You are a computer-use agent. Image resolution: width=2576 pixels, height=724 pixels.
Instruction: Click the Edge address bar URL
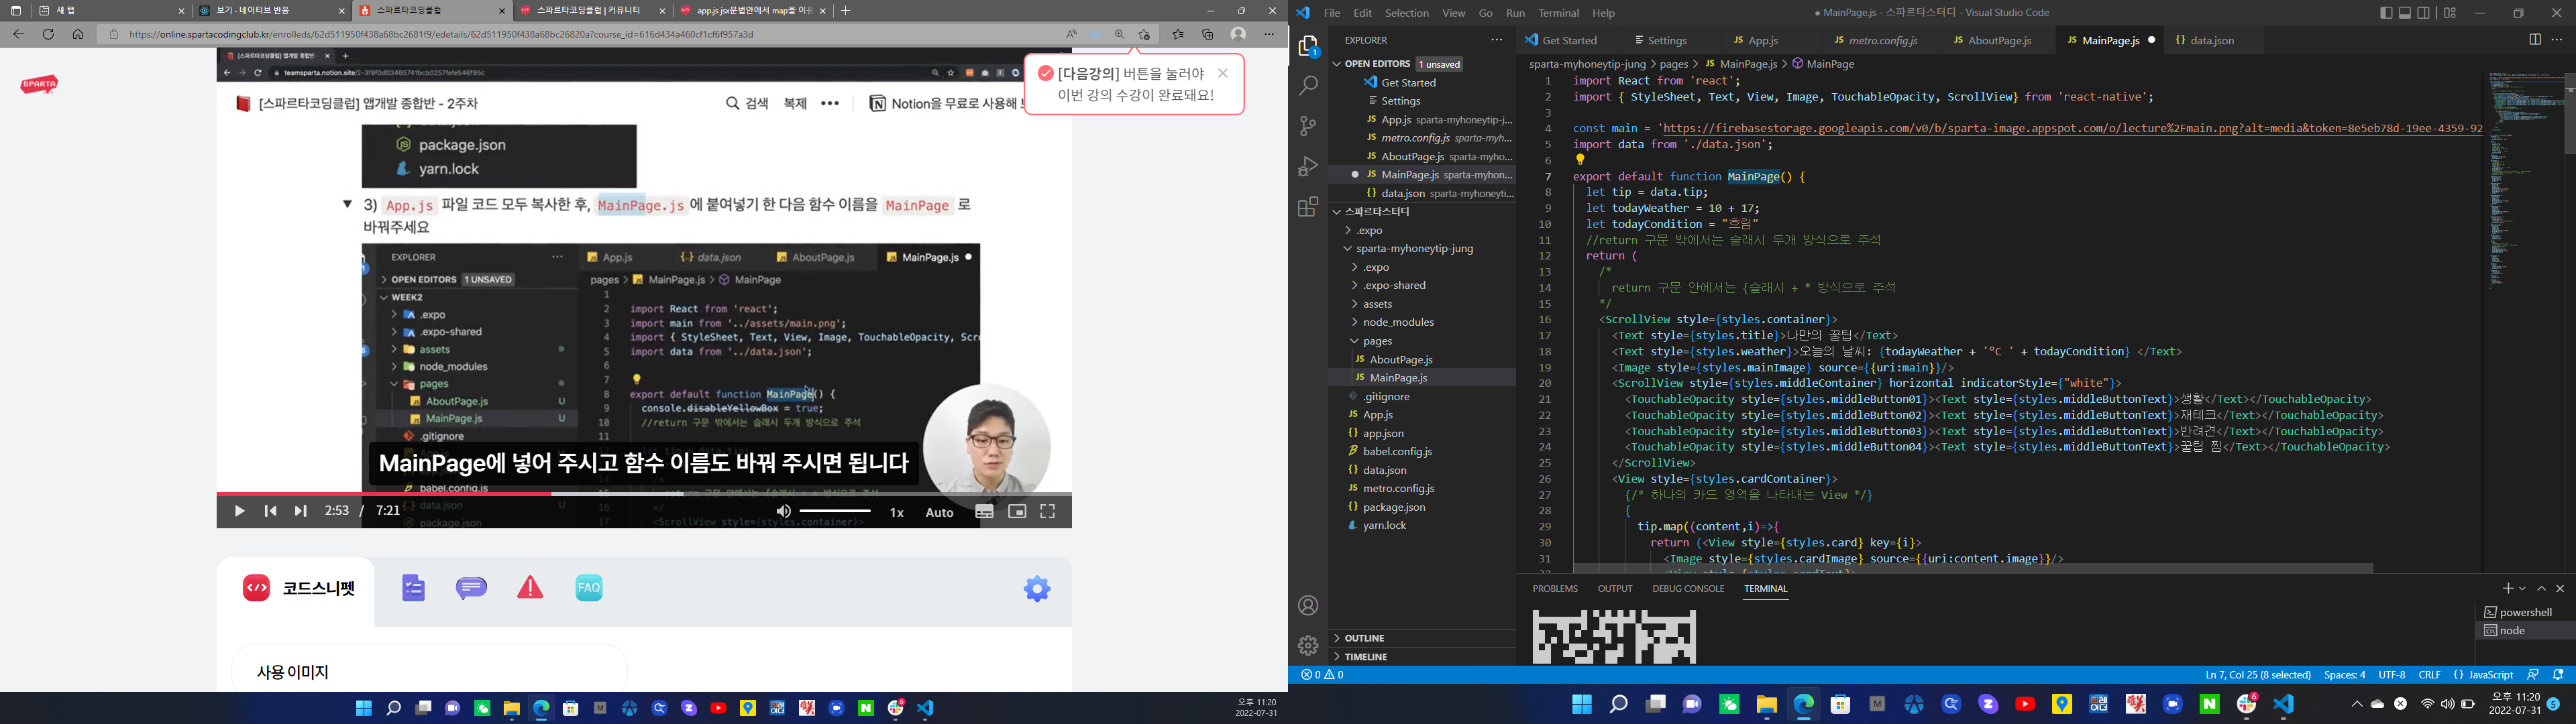click(x=442, y=34)
